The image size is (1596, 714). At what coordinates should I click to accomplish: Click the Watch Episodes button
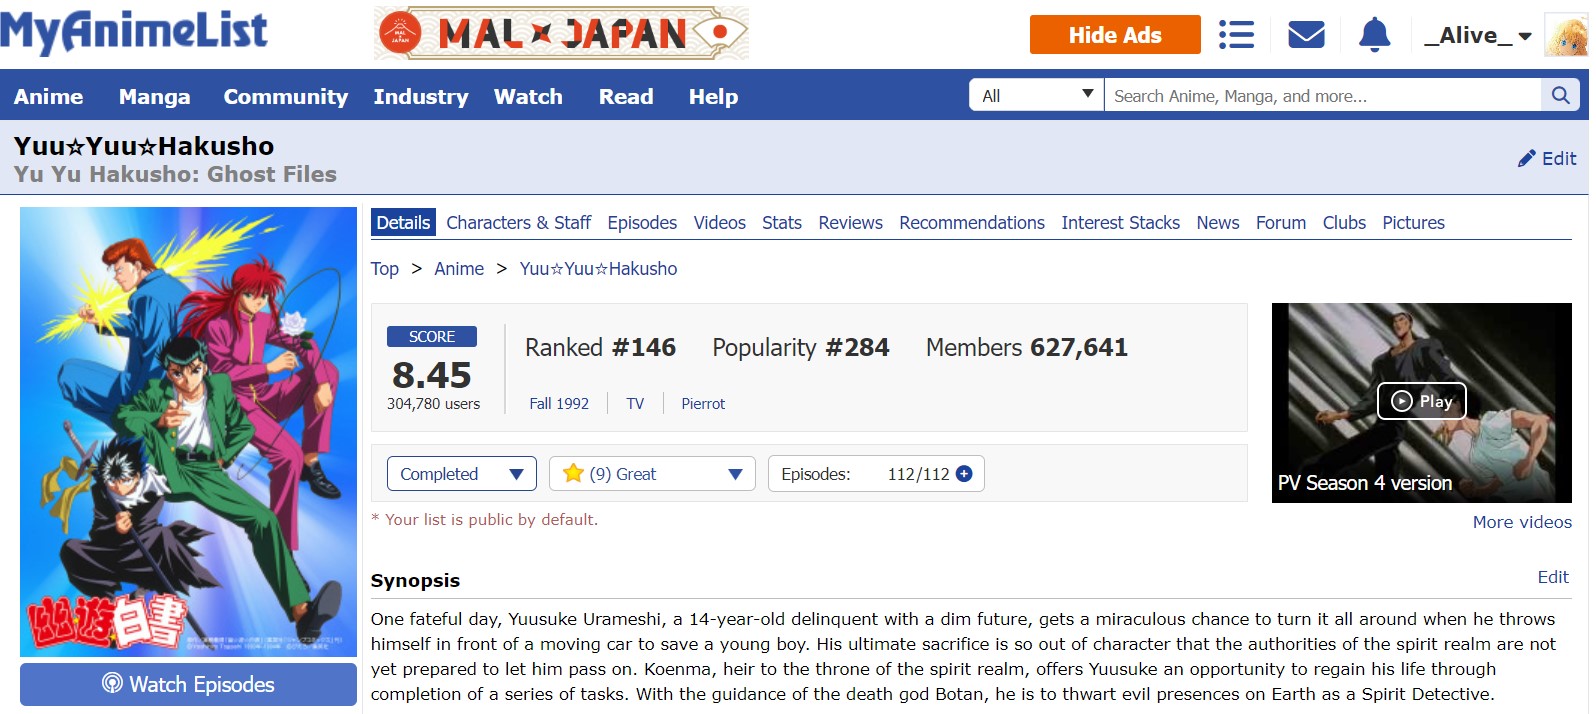(188, 684)
